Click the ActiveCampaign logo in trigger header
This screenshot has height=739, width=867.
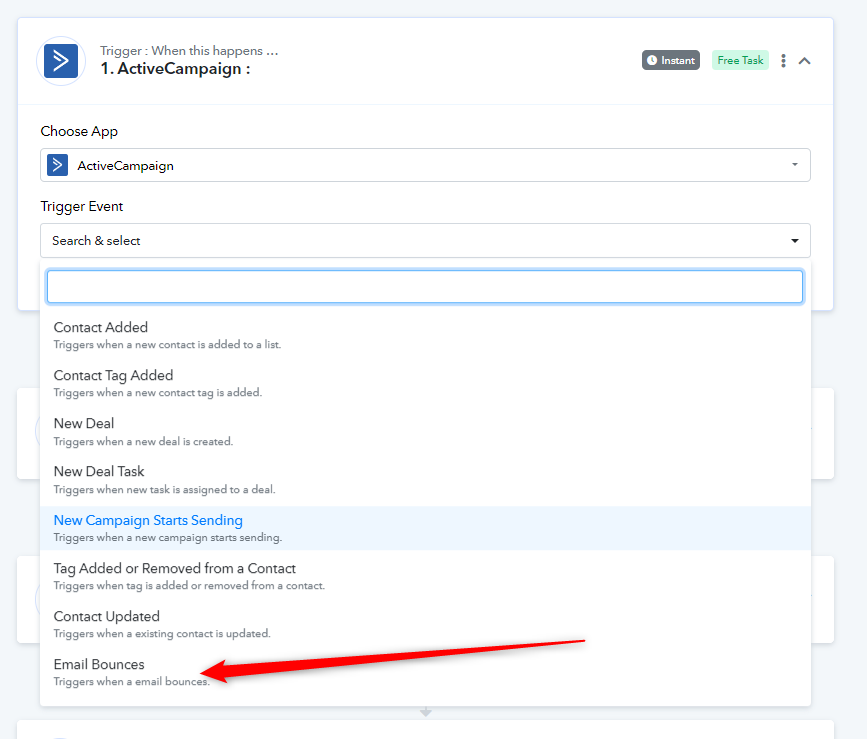click(x=61, y=61)
